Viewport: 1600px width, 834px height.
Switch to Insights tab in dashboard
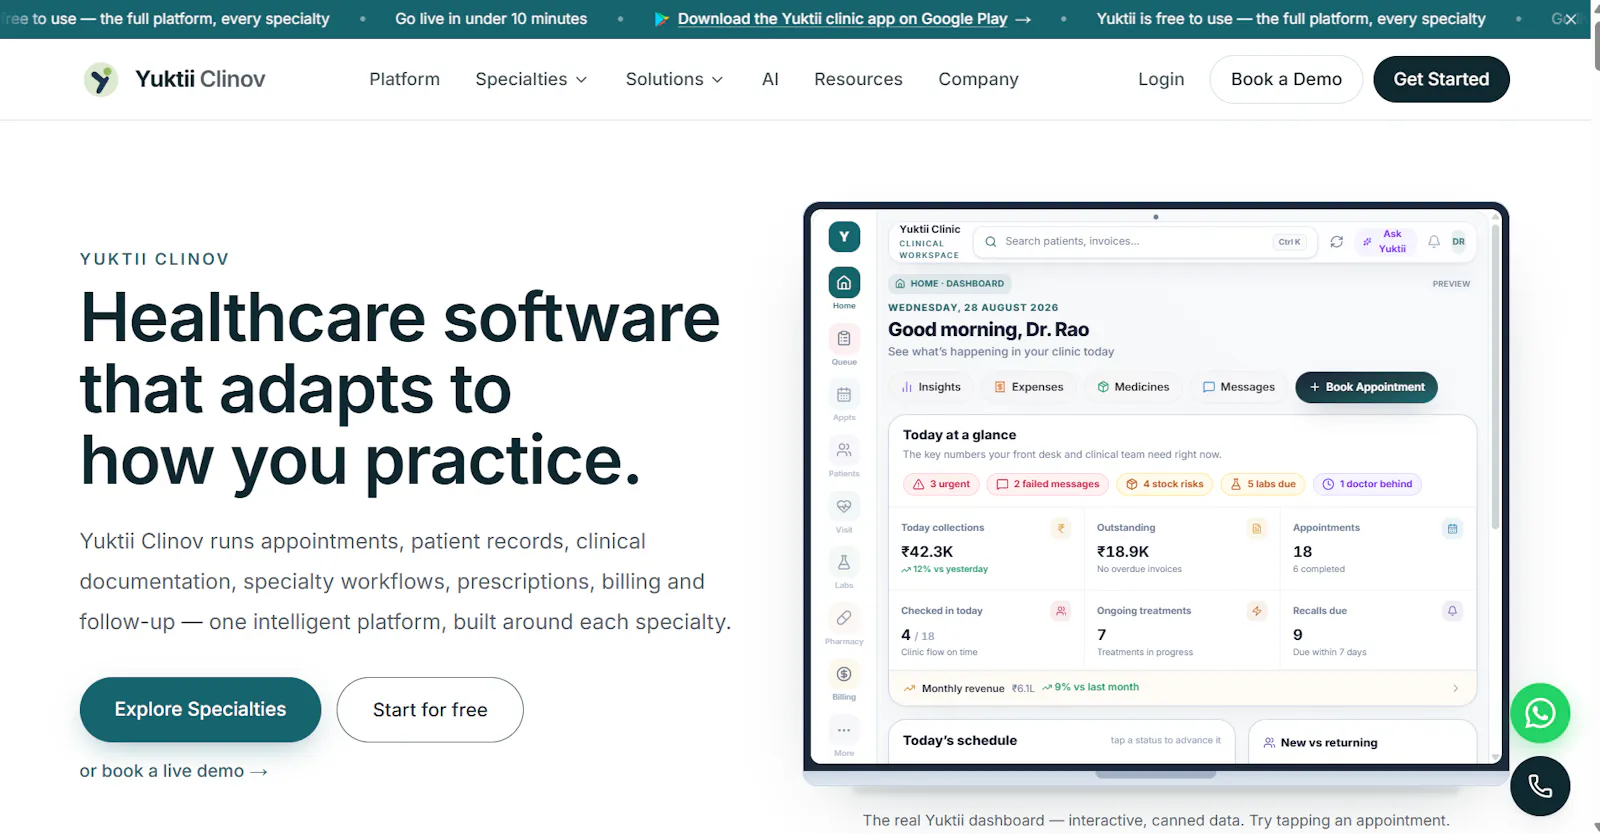931,387
